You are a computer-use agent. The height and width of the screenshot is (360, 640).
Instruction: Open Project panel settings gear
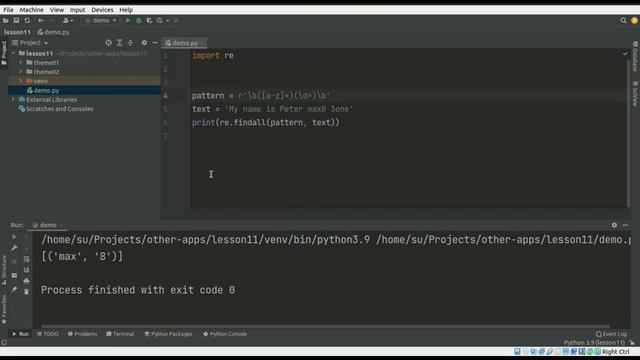click(144, 42)
